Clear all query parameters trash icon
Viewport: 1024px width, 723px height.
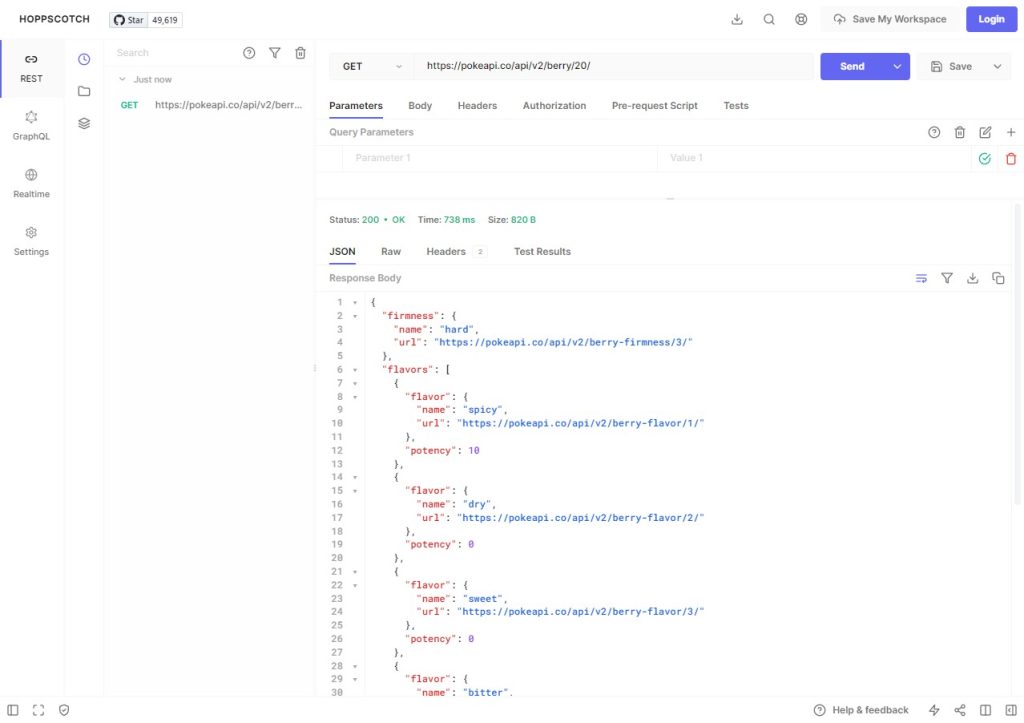[960, 133]
